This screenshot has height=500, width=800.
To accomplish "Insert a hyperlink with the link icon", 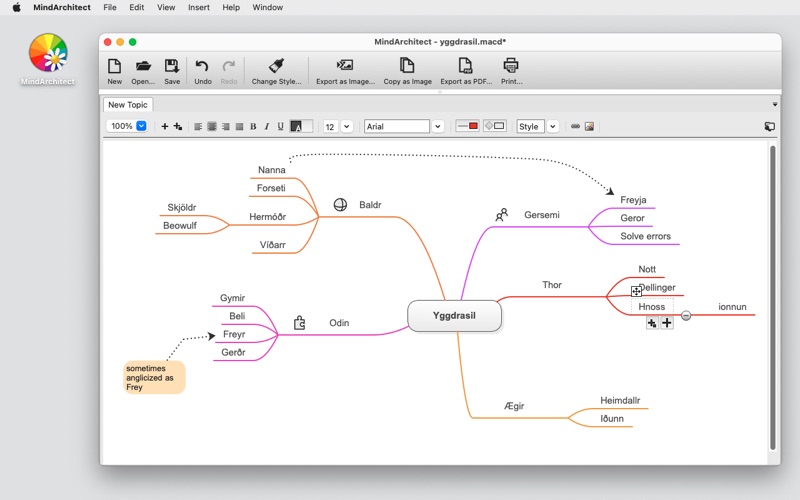I will 576,126.
